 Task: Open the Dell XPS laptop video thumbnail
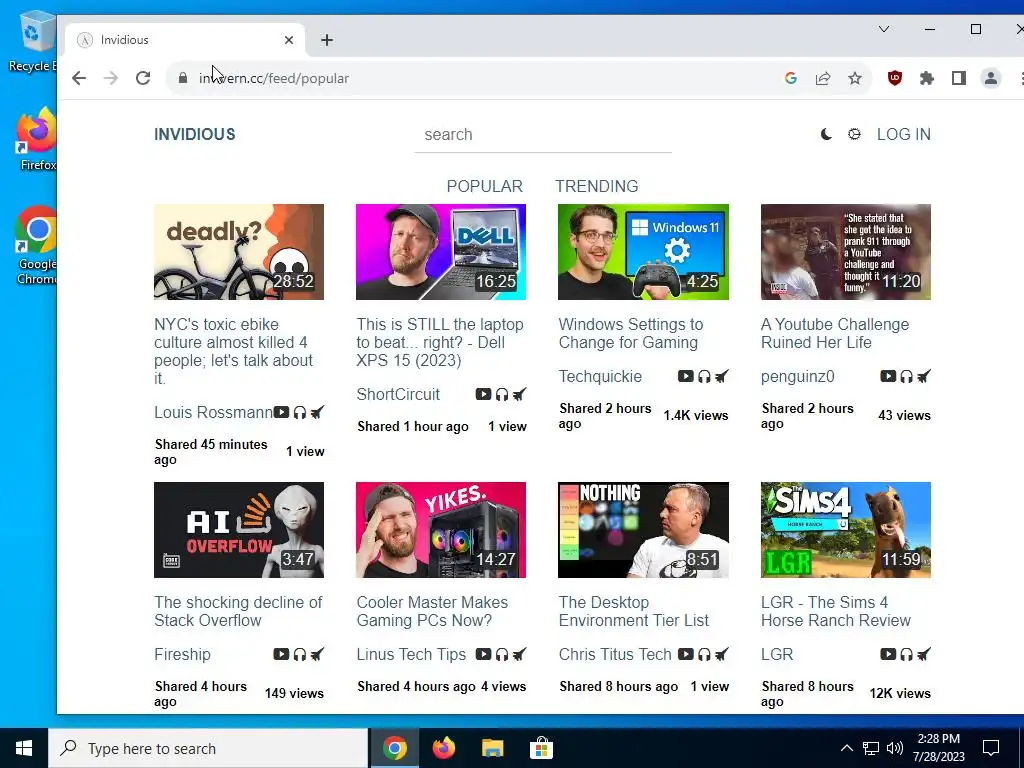click(x=441, y=252)
